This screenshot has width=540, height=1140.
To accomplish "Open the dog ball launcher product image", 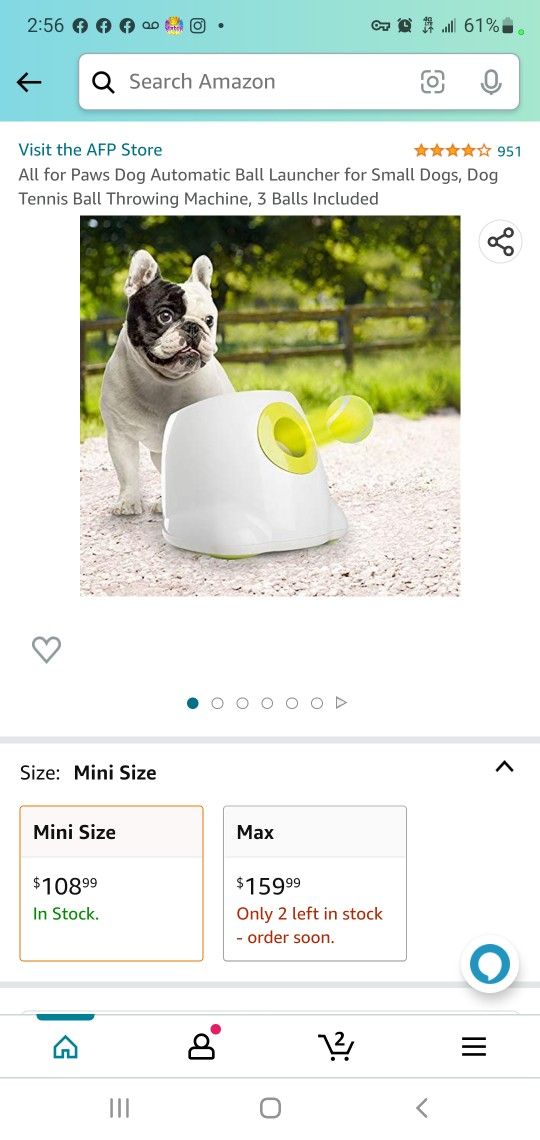I will pyautogui.click(x=270, y=406).
